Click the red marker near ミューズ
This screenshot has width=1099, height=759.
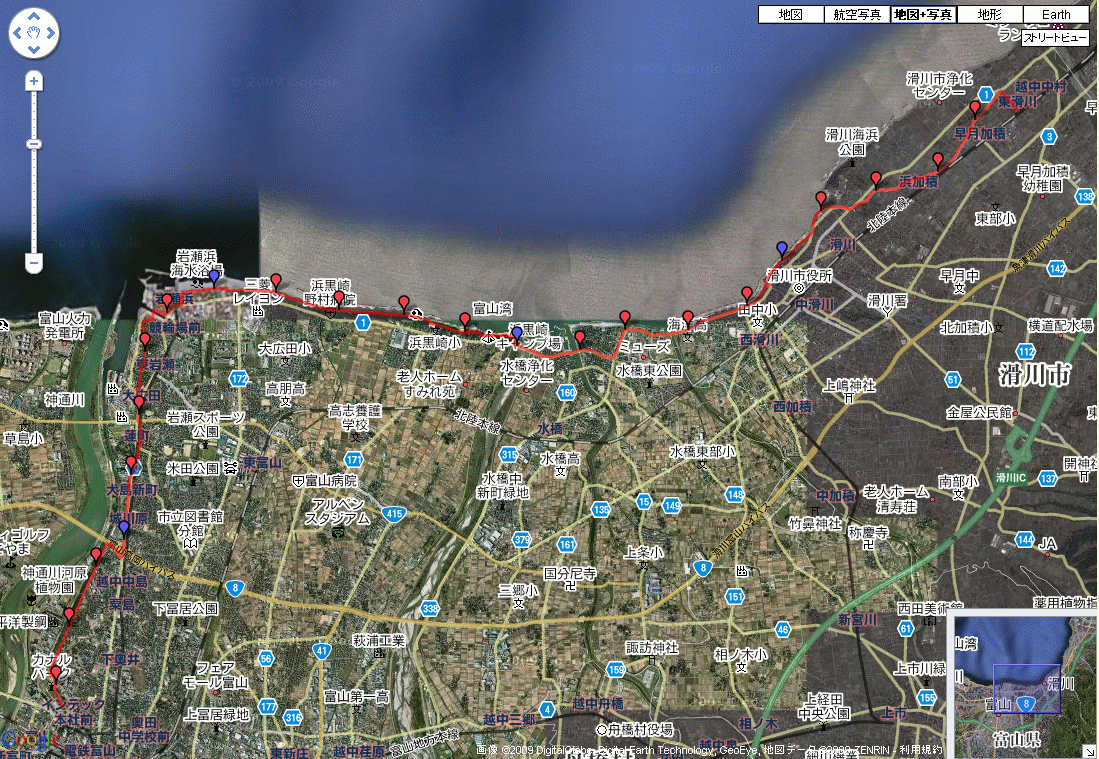tap(625, 317)
